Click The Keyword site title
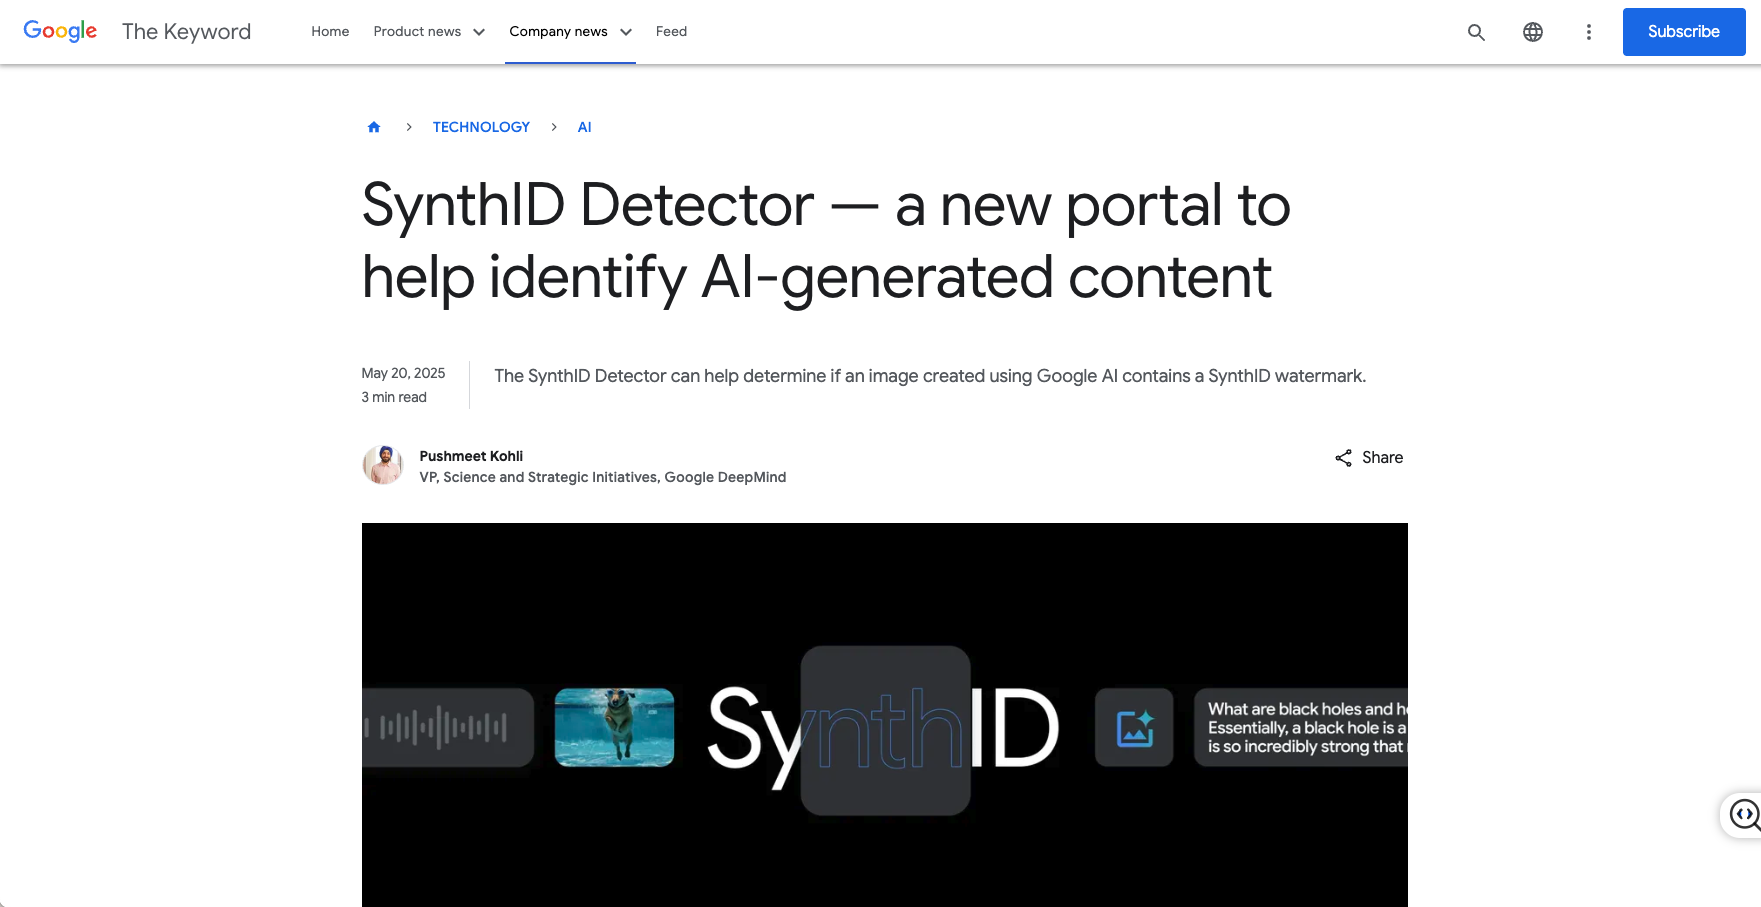Image resolution: width=1761 pixels, height=907 pixels. pos(186,32)
